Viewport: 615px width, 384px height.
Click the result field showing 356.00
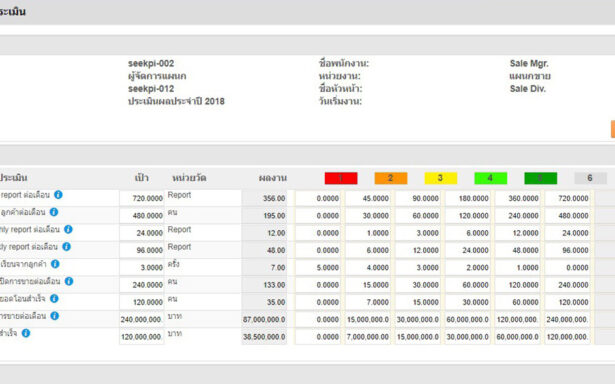coord(264,198)
